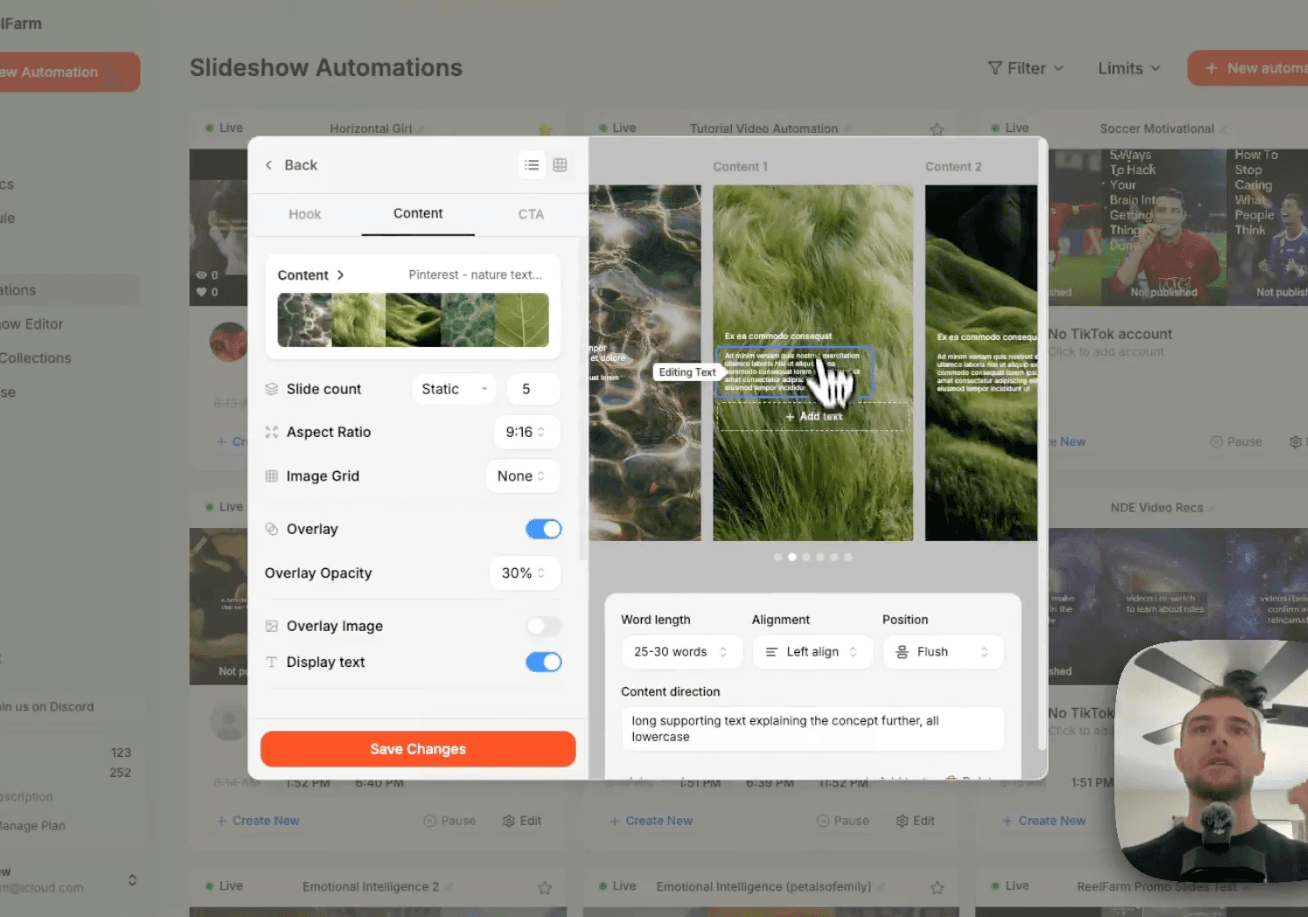Image resolution: width=1308 pixels, height=917 pixels.
Task: Click Create New in second-column bottom row
Action: click(x=651, y=821)
